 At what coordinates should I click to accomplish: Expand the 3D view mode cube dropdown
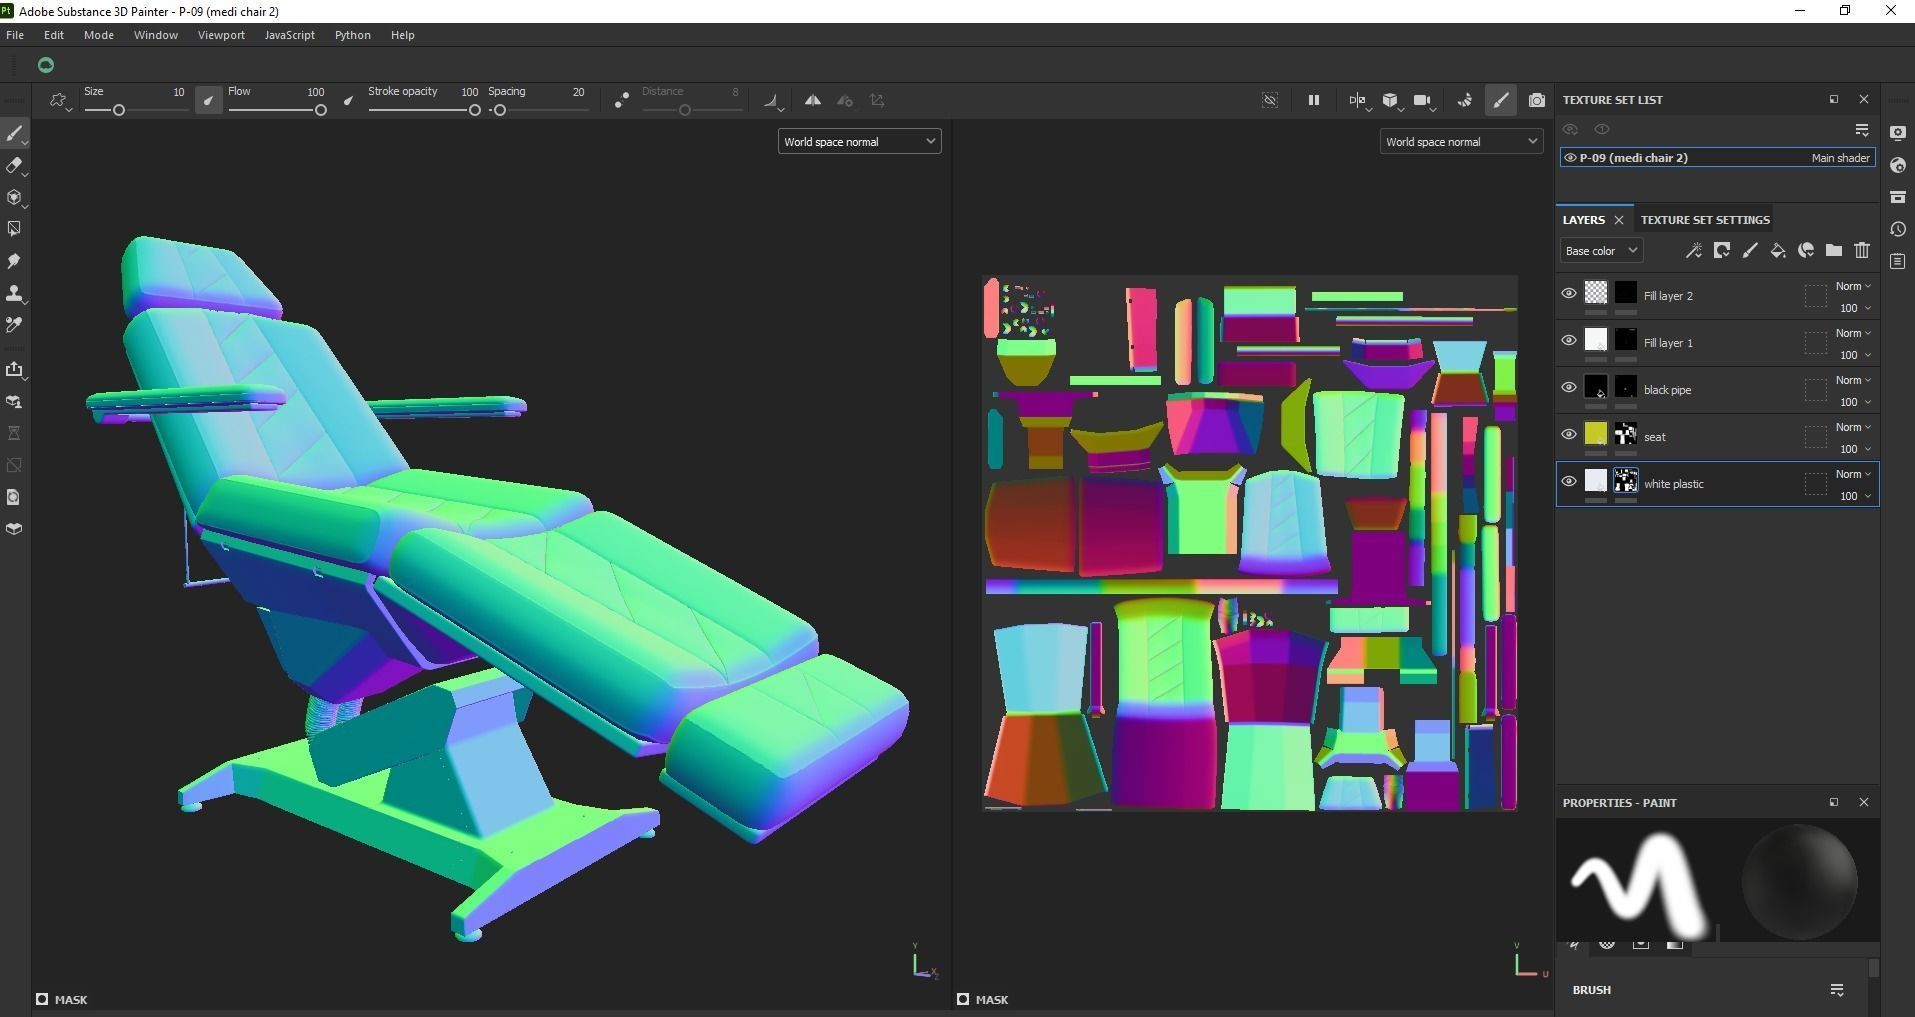(1391, 101)
